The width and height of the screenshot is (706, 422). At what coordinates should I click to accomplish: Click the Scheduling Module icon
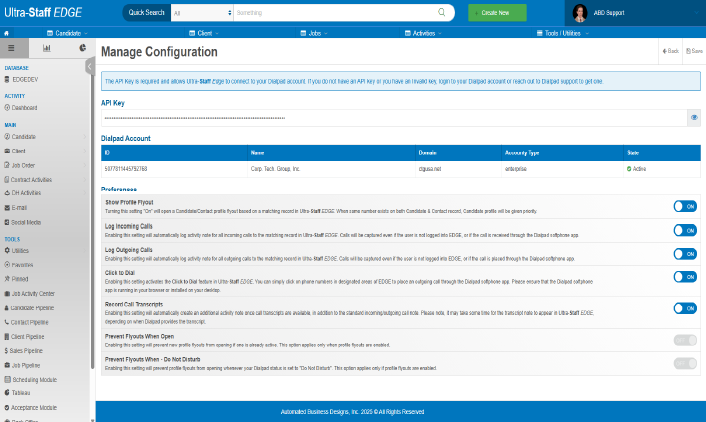click(7, 380)
